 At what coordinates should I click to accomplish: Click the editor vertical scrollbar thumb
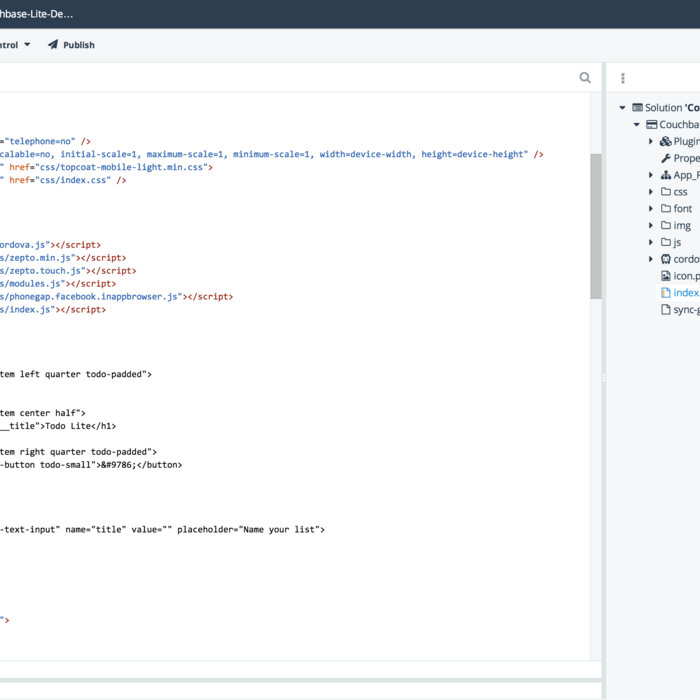596,226
